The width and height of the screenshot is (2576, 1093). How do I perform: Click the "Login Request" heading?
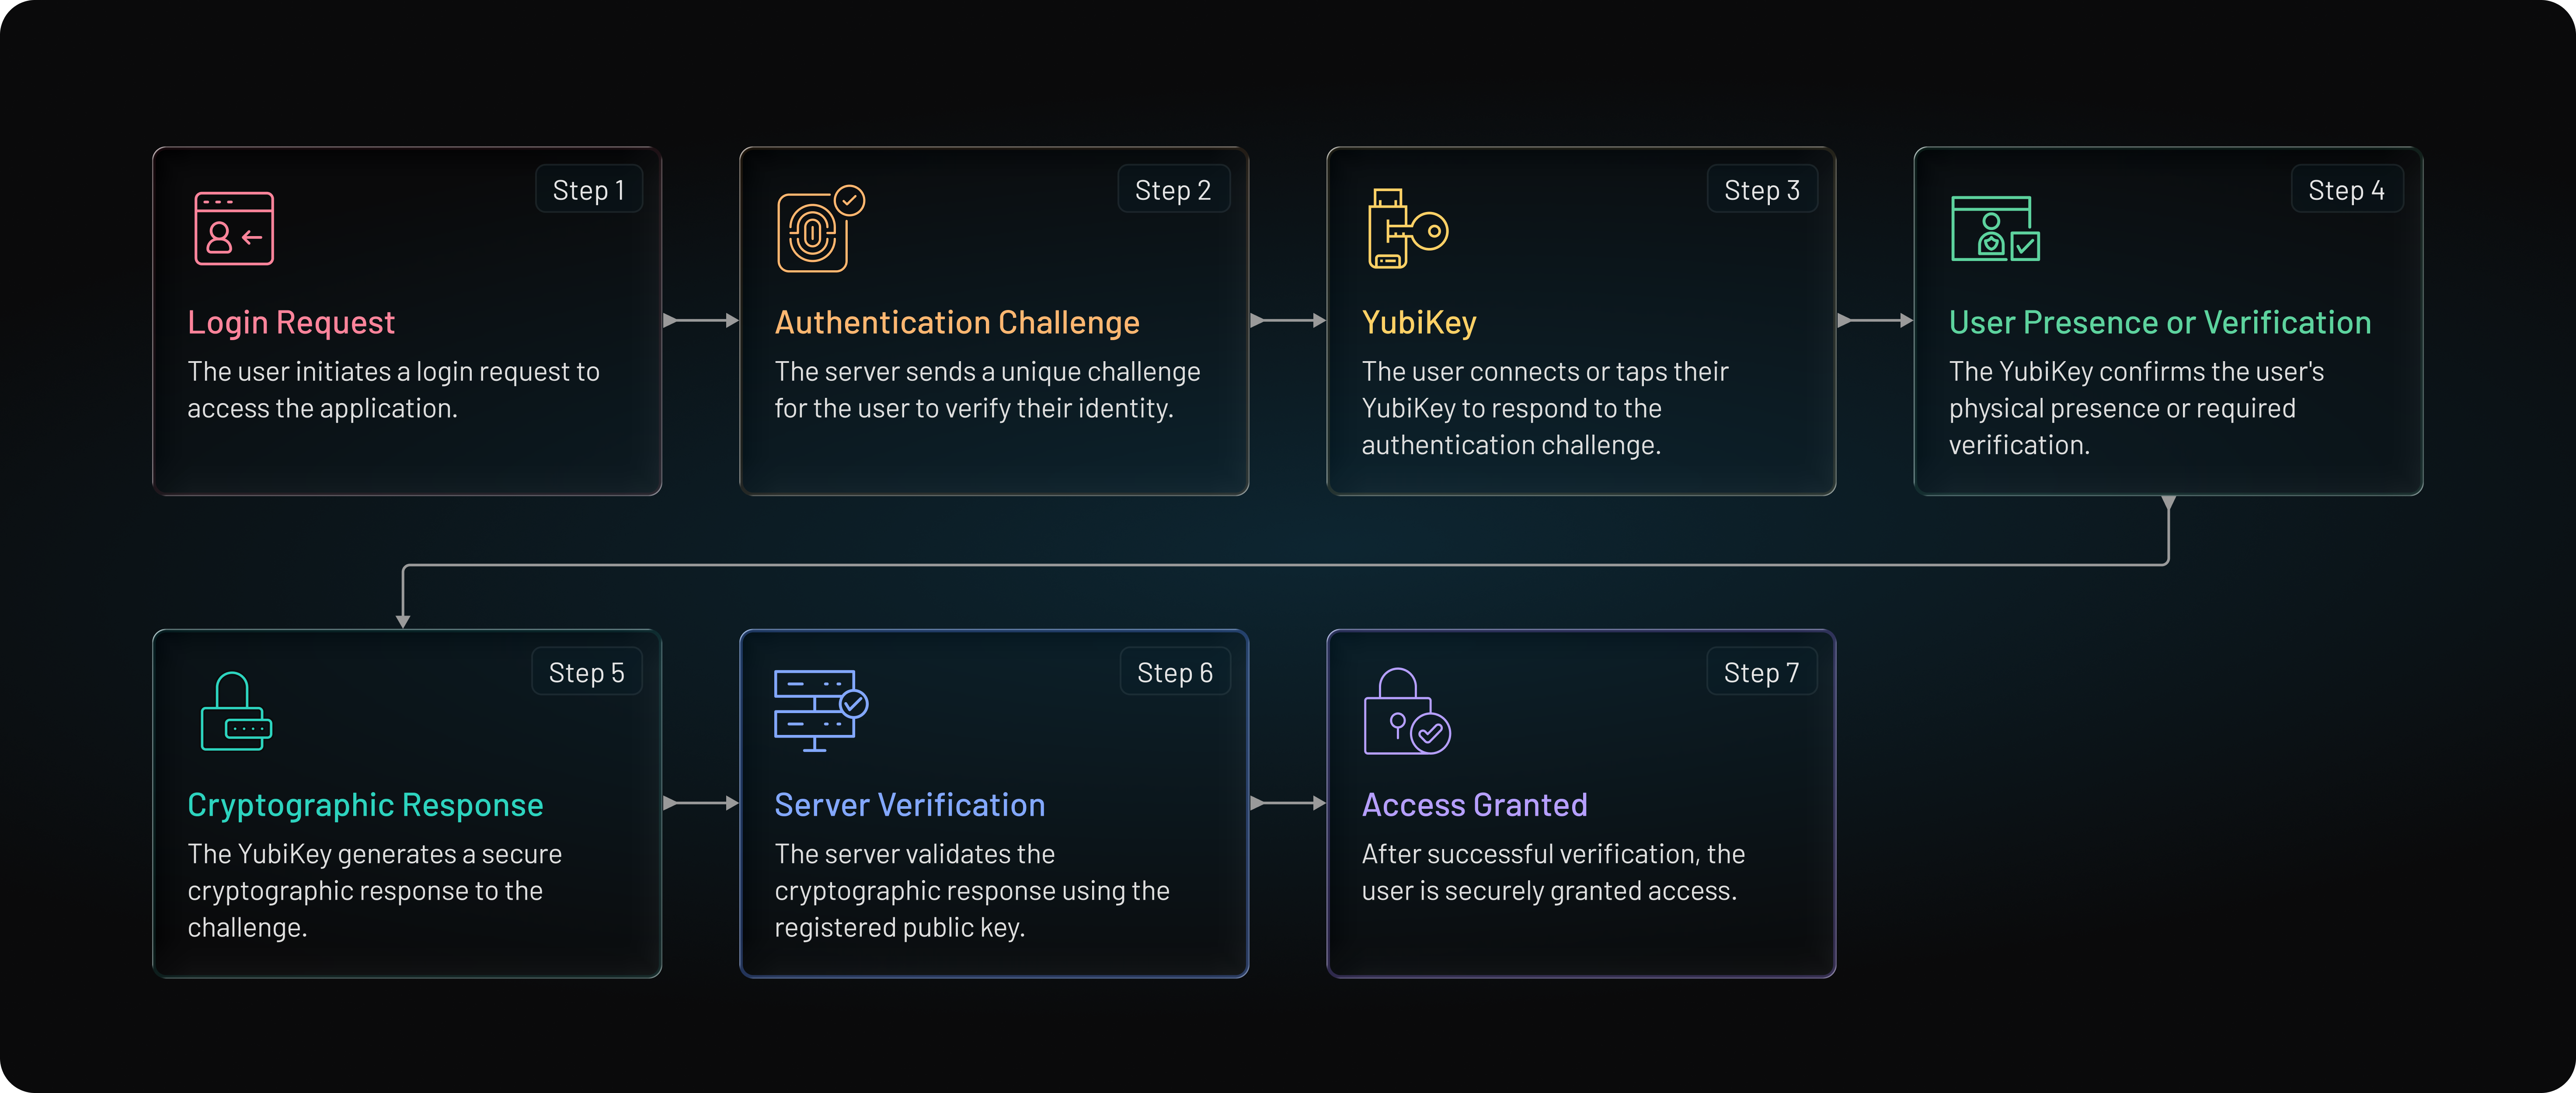pyautogui.click(x=291, y=322)
